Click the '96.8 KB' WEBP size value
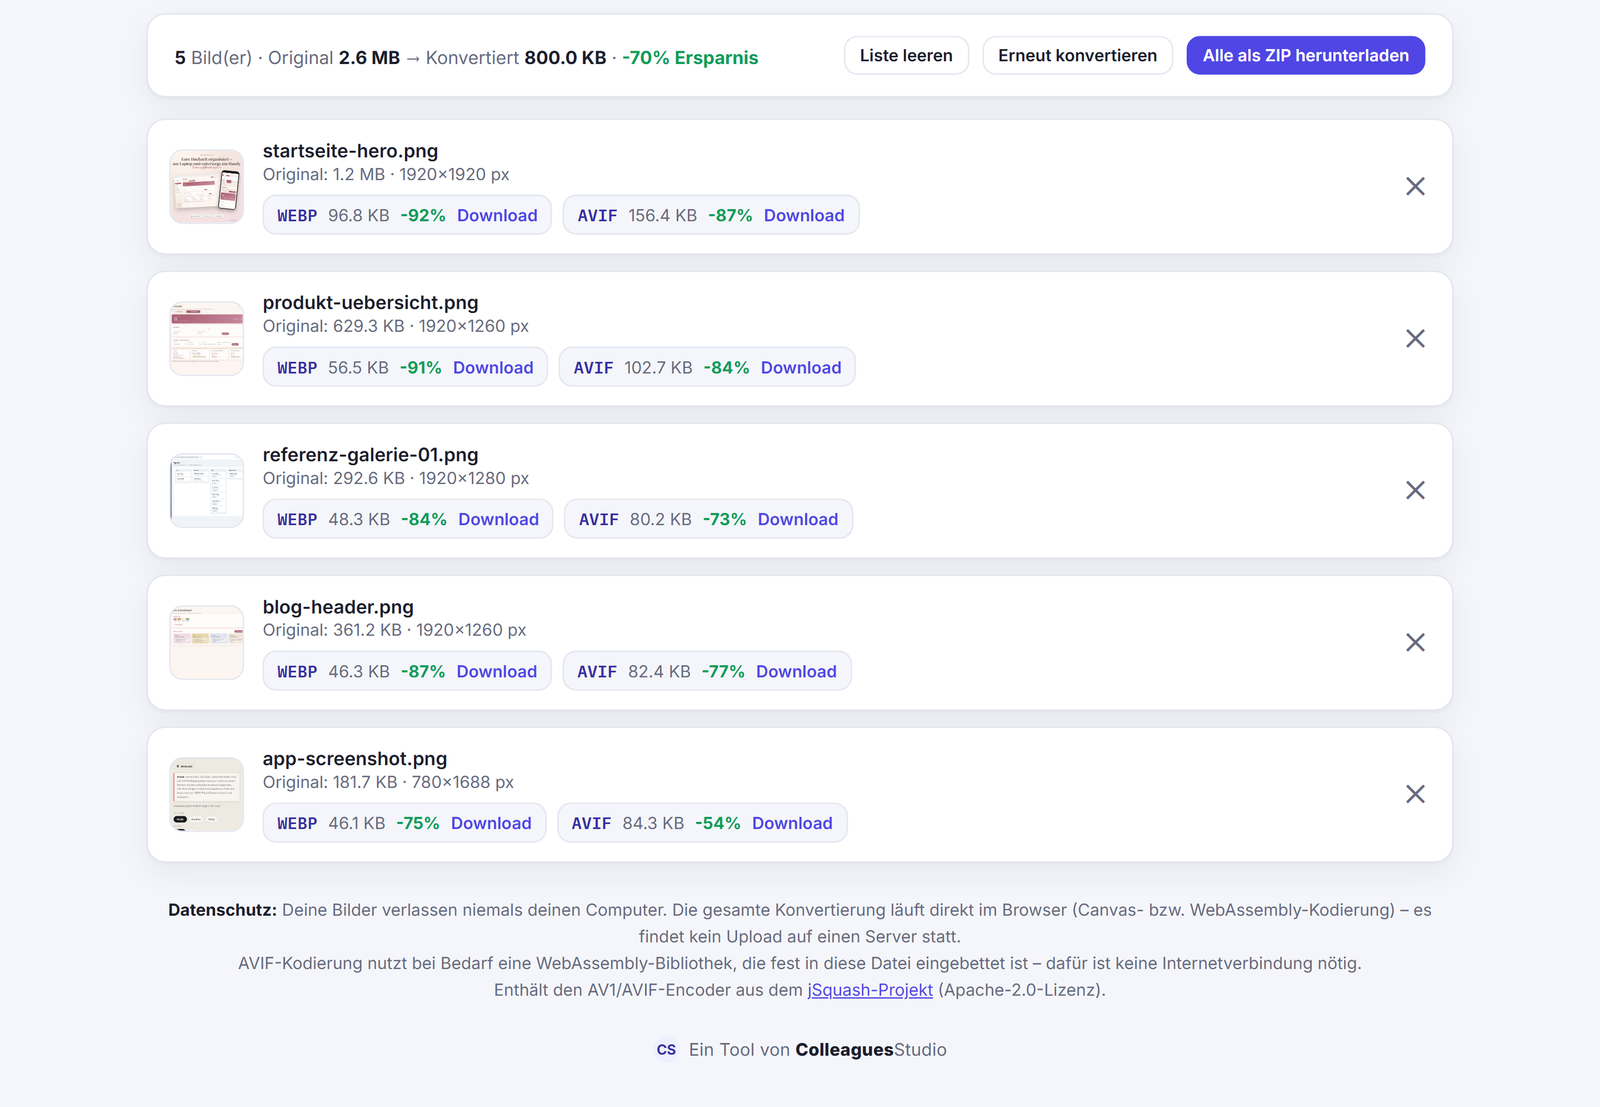The height and width of the screenshot is (1107, 1600). click(359, 215)
